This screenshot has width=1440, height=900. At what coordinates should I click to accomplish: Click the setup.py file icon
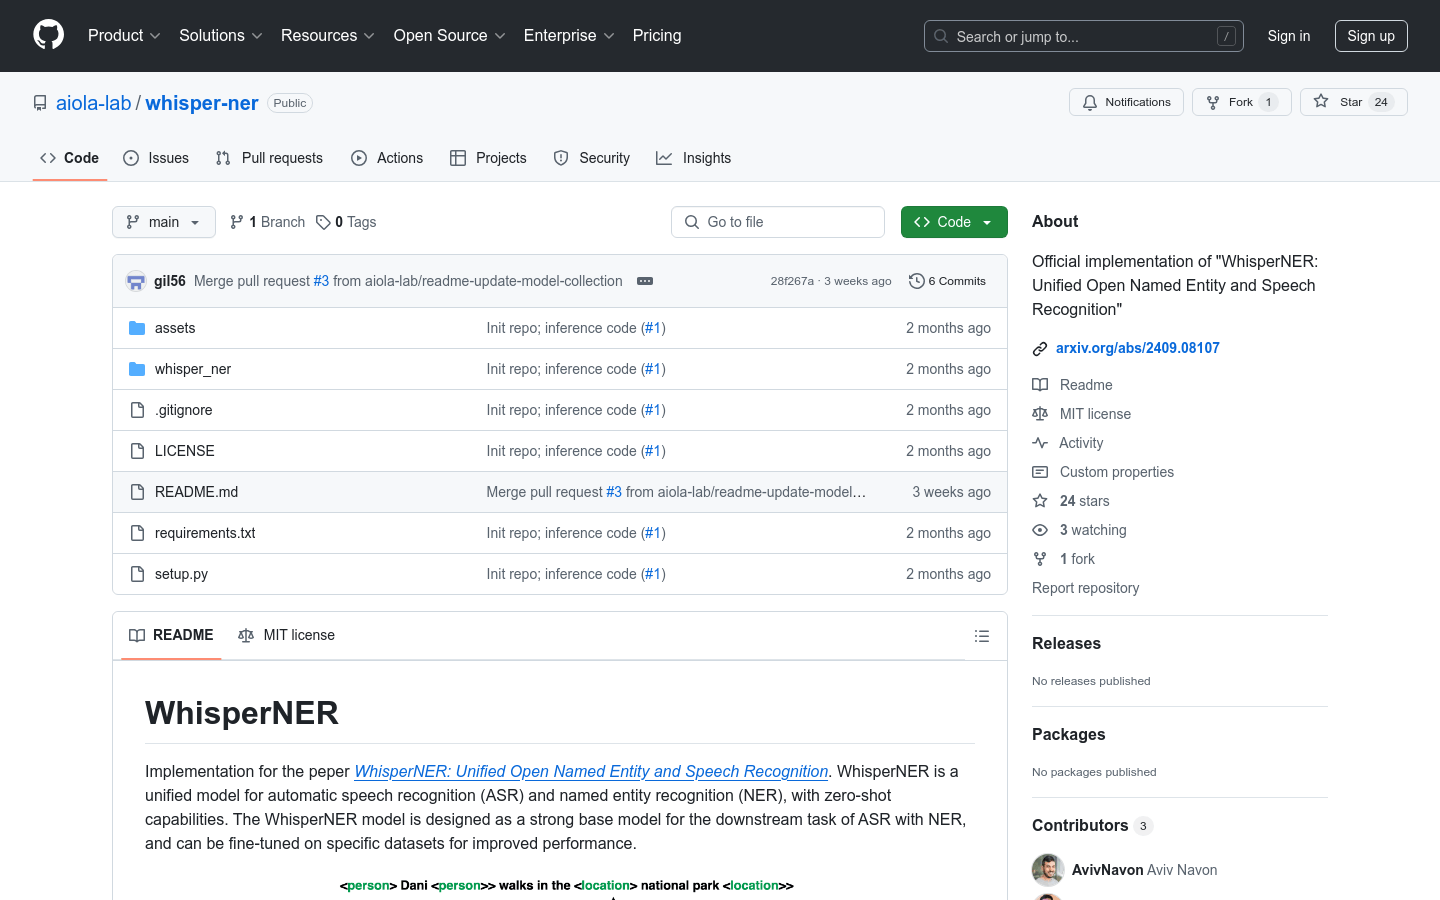click(x=137, y=574)
